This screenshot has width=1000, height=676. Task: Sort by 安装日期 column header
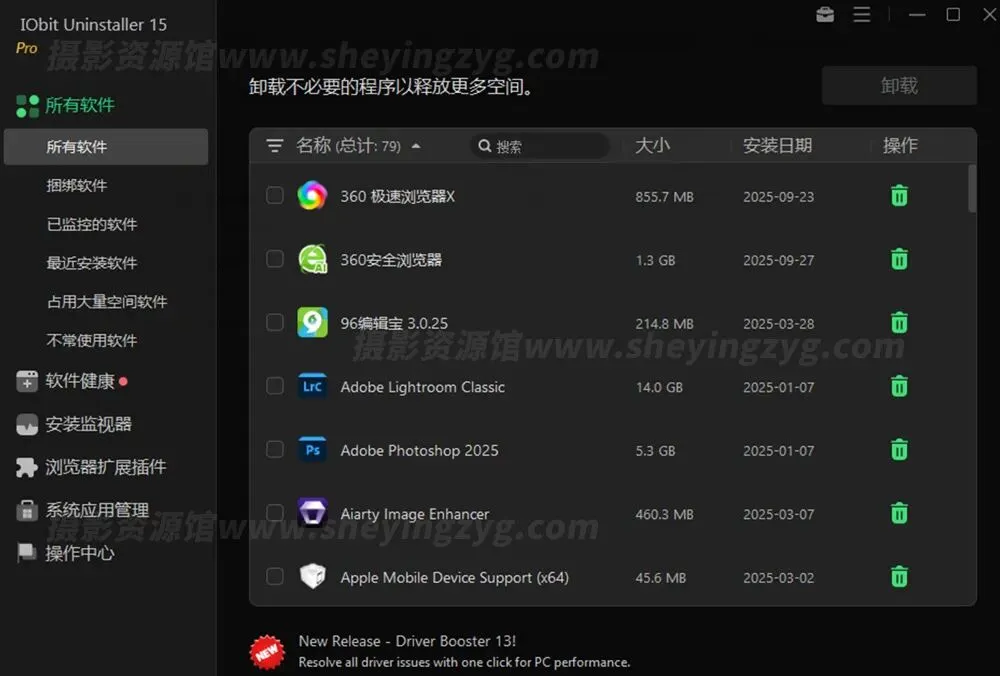(777, 145)
